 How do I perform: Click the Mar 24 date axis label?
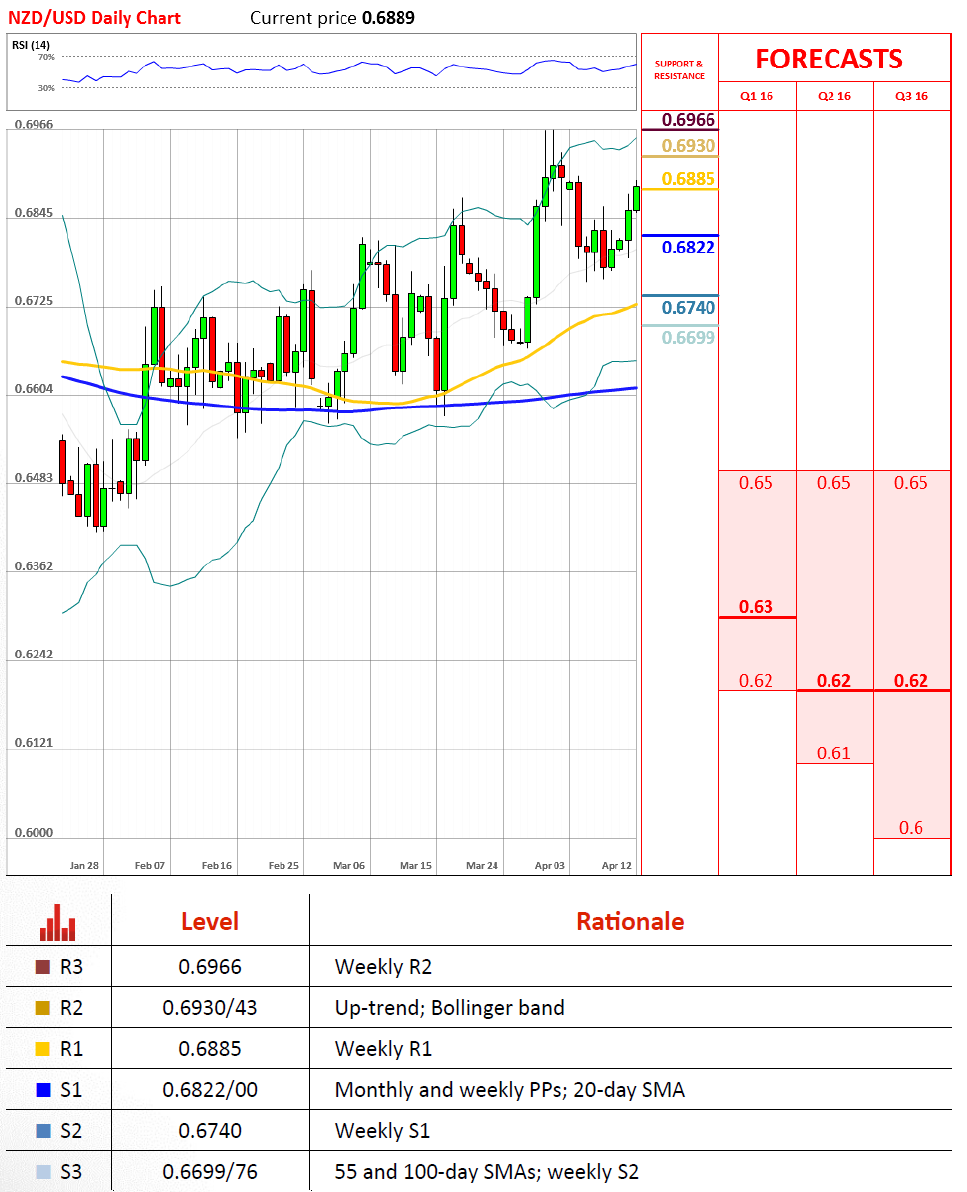482,865
